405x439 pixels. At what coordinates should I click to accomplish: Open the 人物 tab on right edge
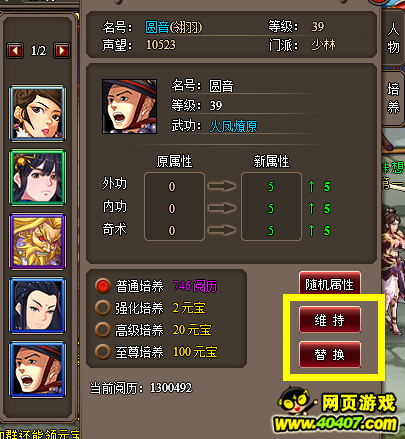(x=393, y=39)
